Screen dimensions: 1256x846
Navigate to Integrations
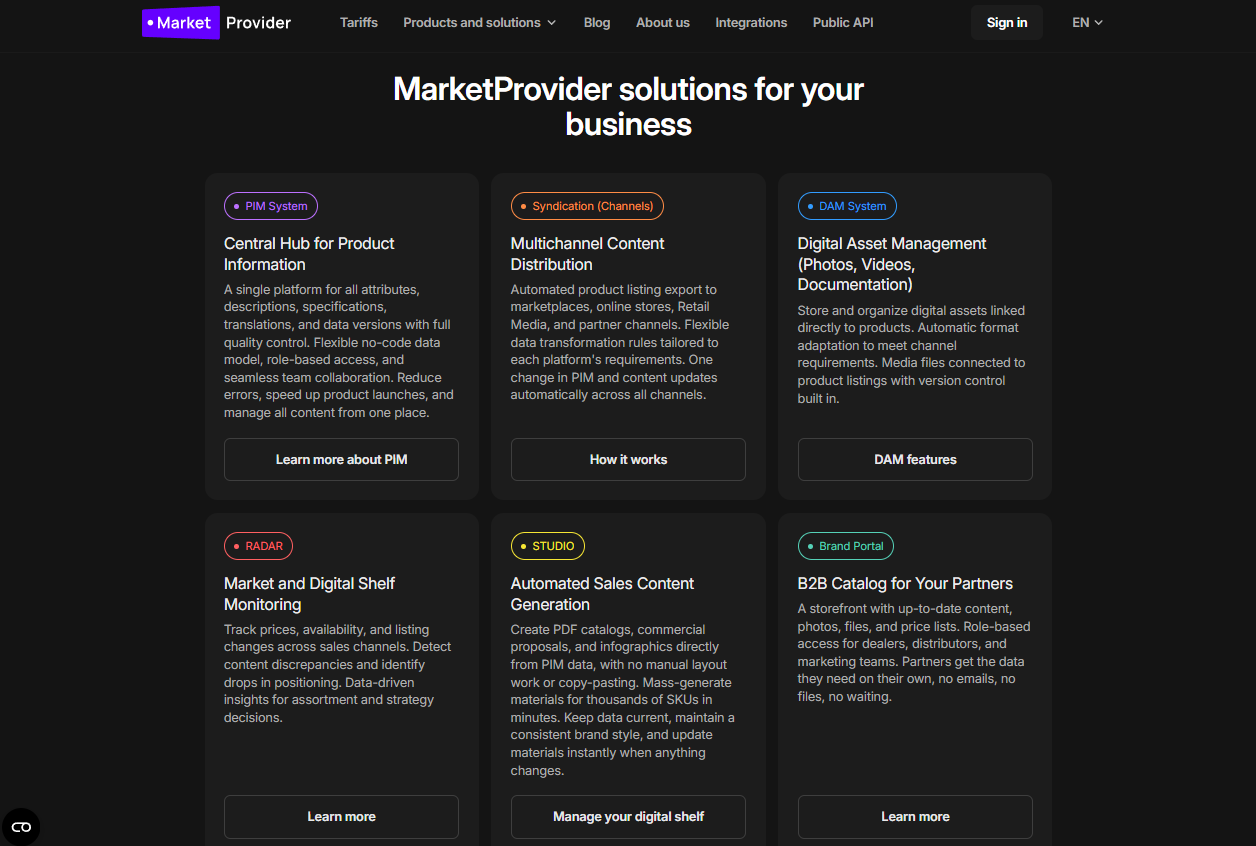coord(751,22)
